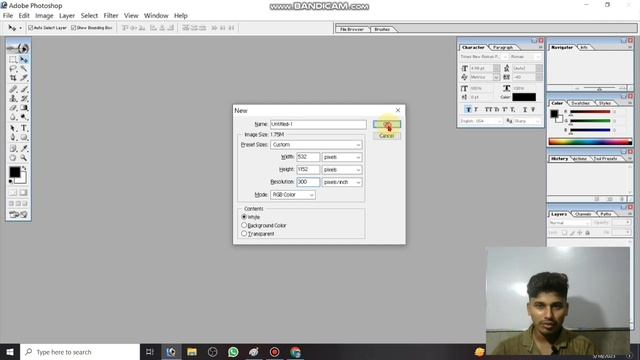Click Cancel in the New dialog

point(387,136)
